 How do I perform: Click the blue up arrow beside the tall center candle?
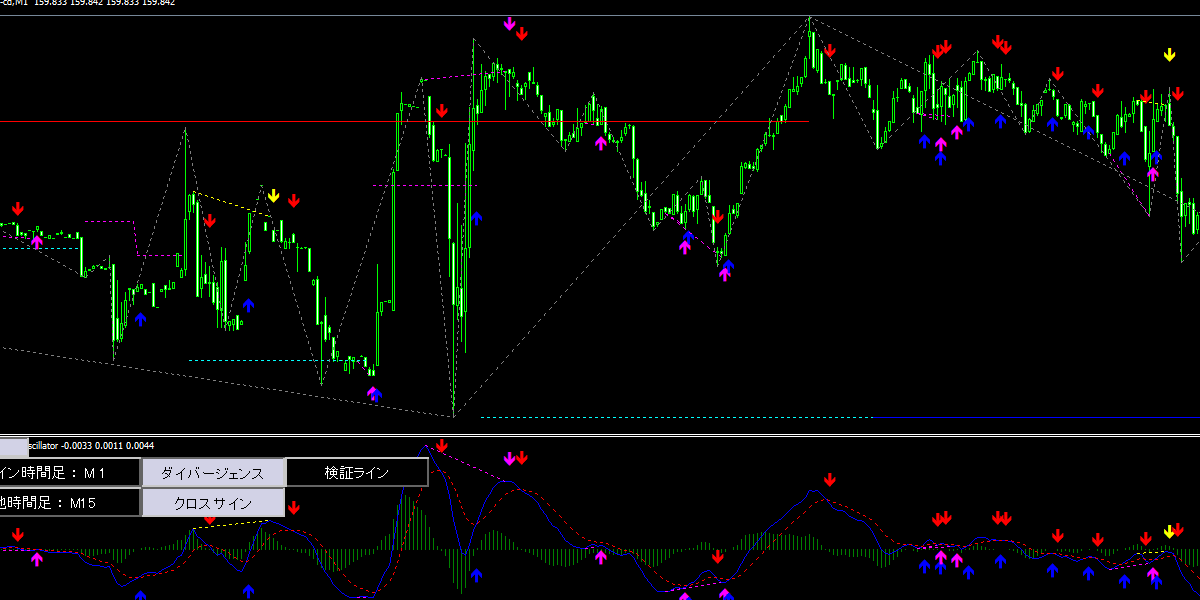(x=476, y=218)
